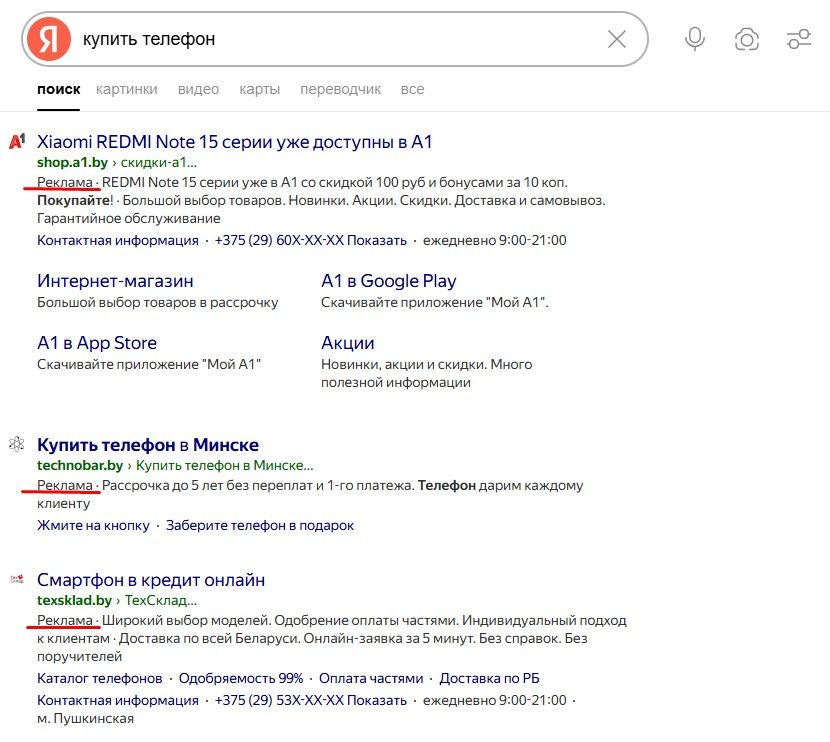Screen dimensions: 830x742
Task: Click the A1 favicon beside first result
Action: [x=17, y=141]
